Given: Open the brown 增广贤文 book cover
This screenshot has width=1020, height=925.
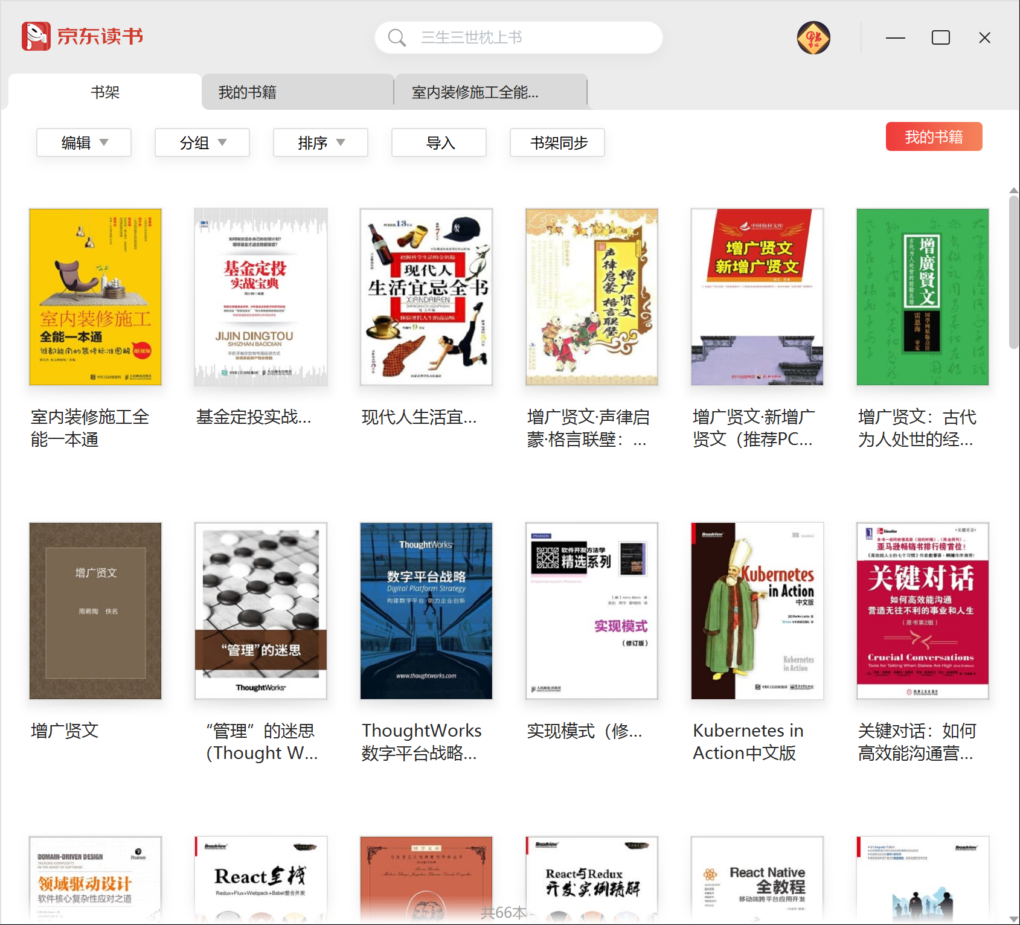Looking at the screenshot, I should tap(95, 611).
